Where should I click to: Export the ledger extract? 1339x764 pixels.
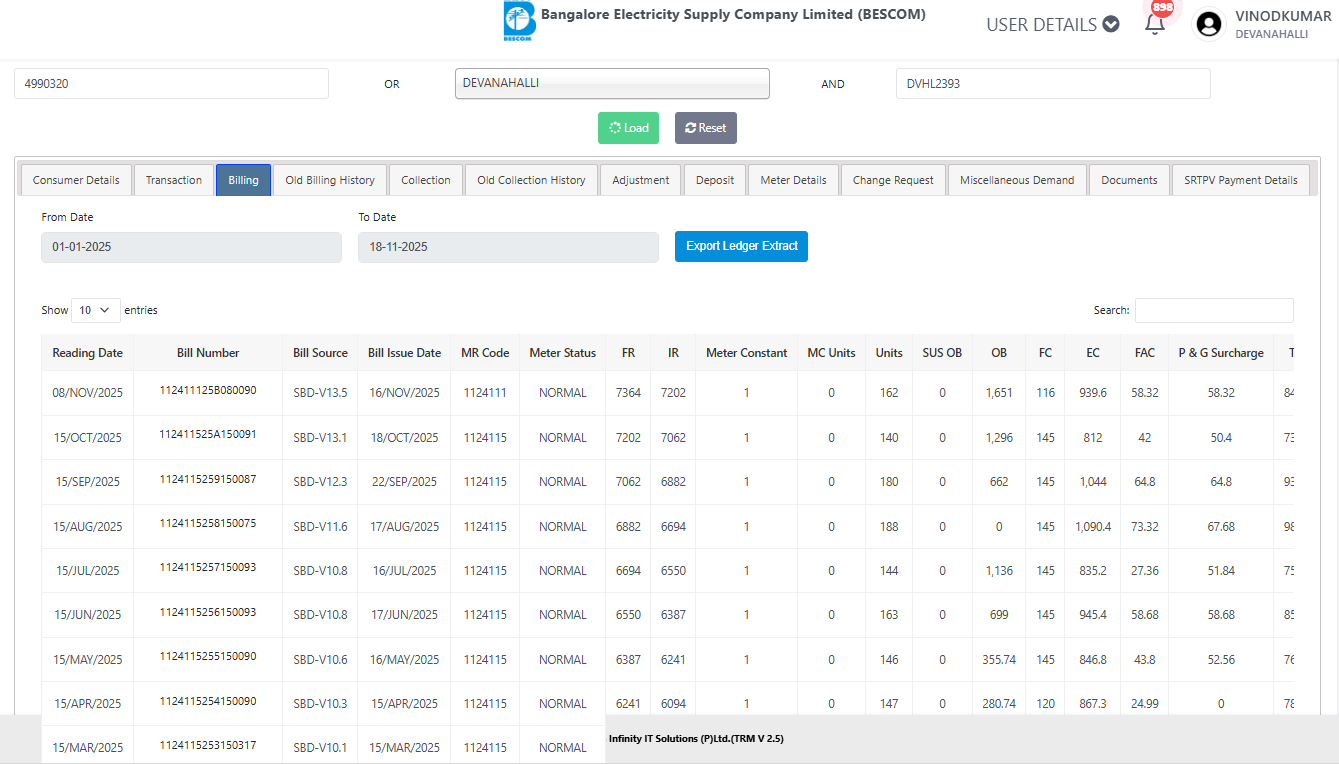click(x=741, y=246)
